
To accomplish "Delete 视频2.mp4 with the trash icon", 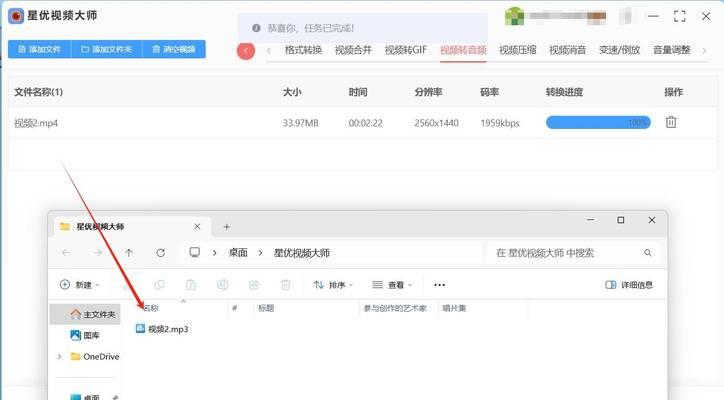I will pyautogui.click(x=671, y=122).
